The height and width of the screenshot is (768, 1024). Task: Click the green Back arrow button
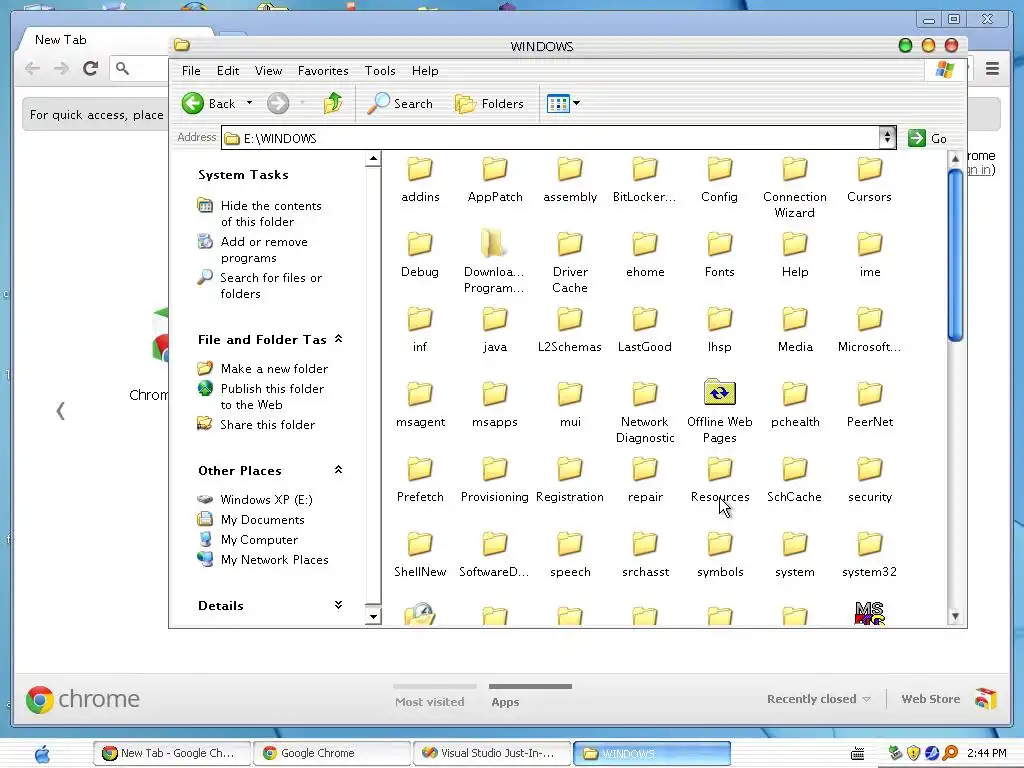[x=193, y=103]
